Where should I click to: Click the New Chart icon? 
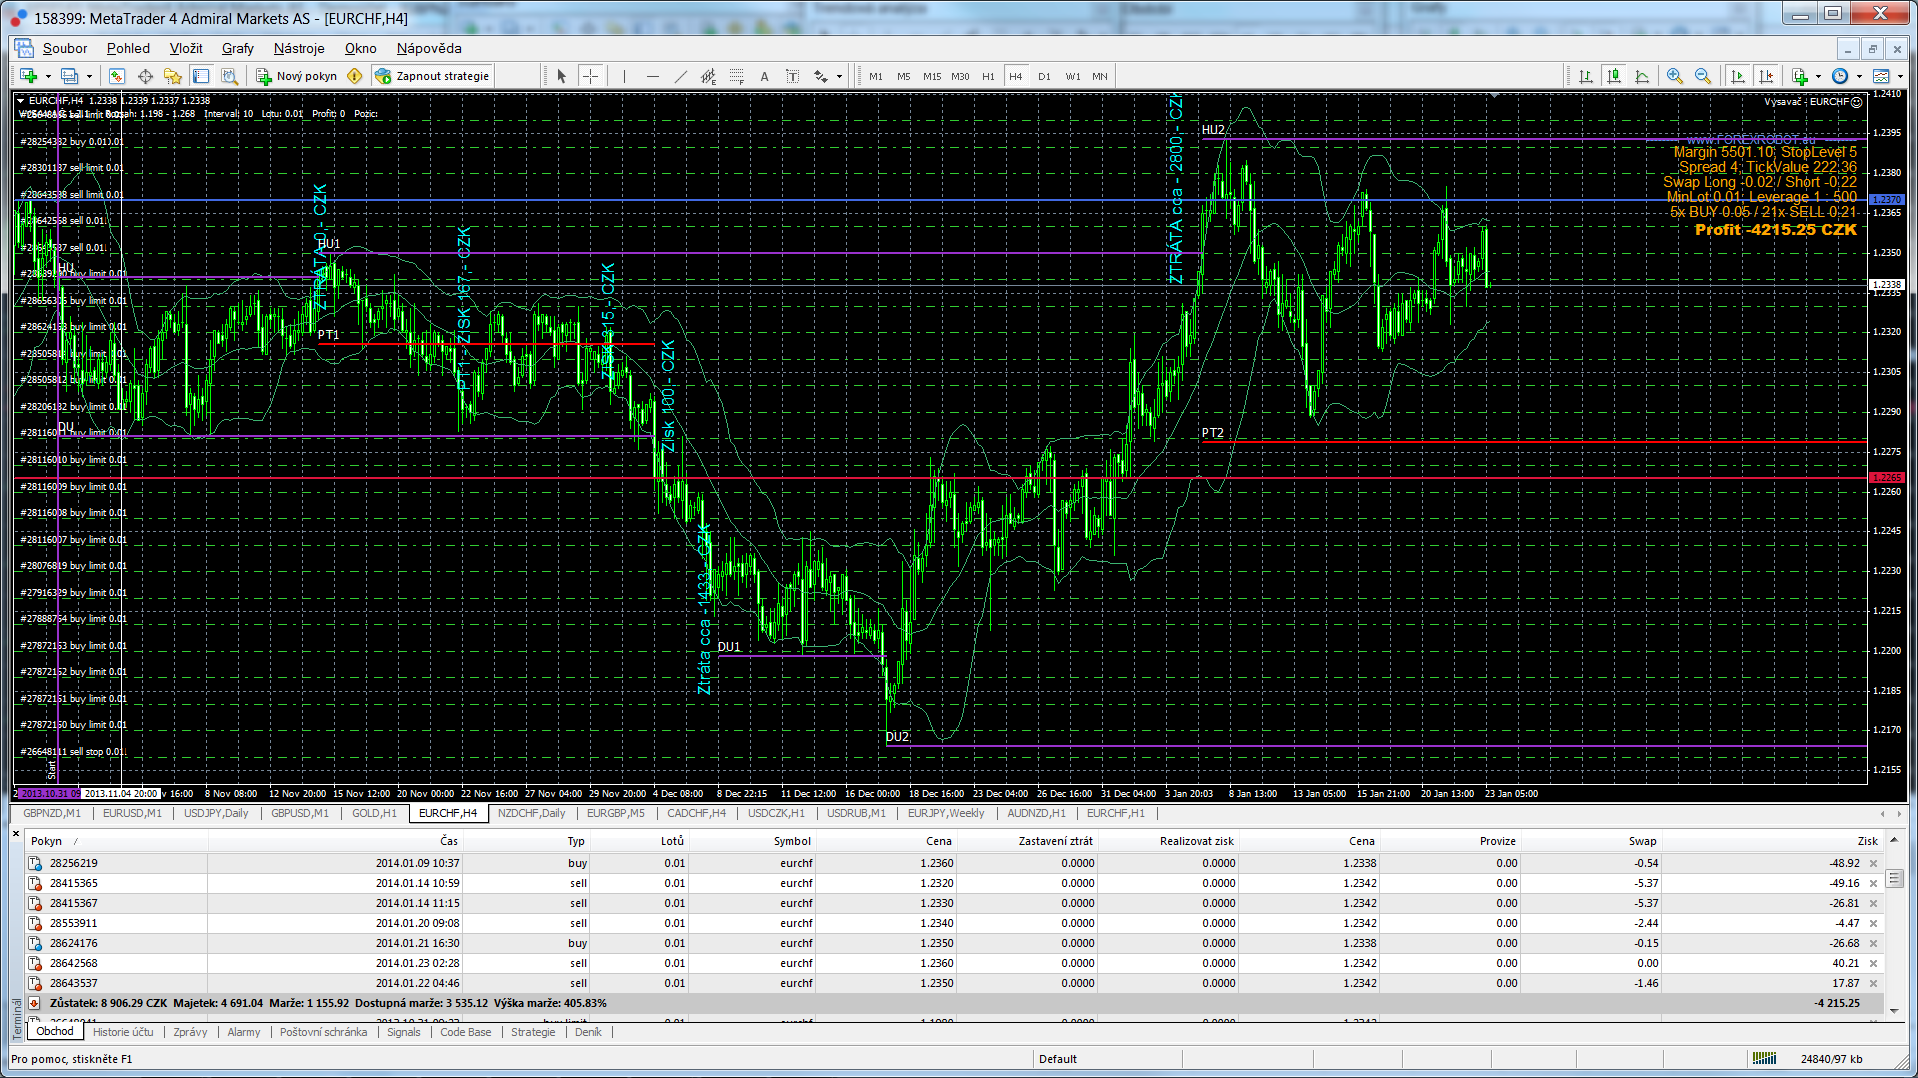pyautogui.click(x=28, y=76)
